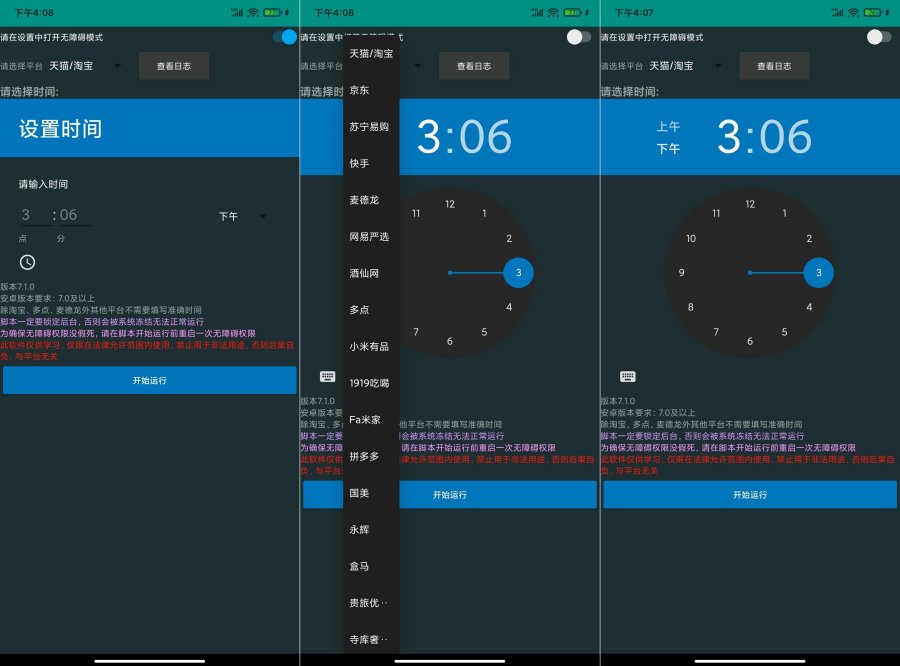Image resolution: width=900 pixels, height=666 pixels.
Task: Choose 盒马 from the platform list
Action: tap(359, 566)
